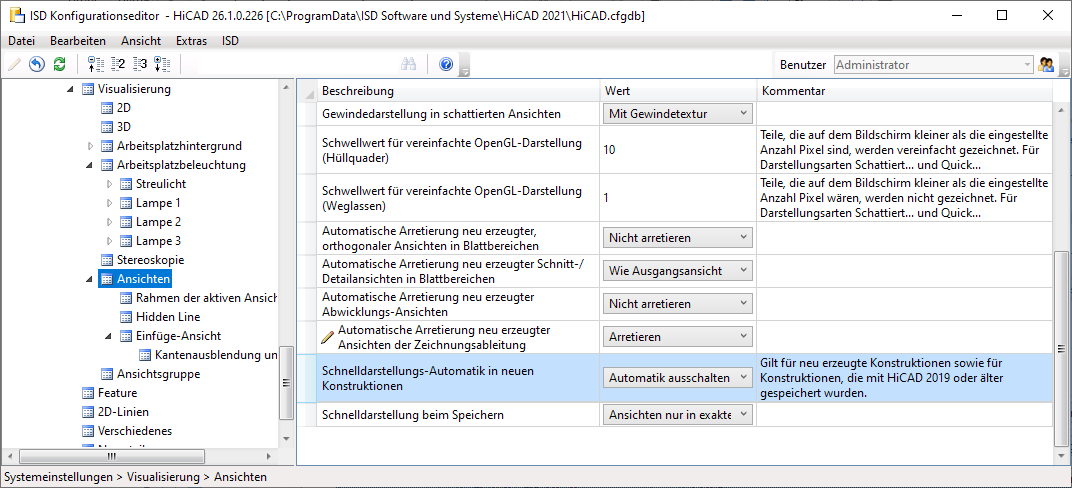Viewport: 1072px width, 488px height.
Task: Collapse all tree levels icon
Action: [96, 64]
